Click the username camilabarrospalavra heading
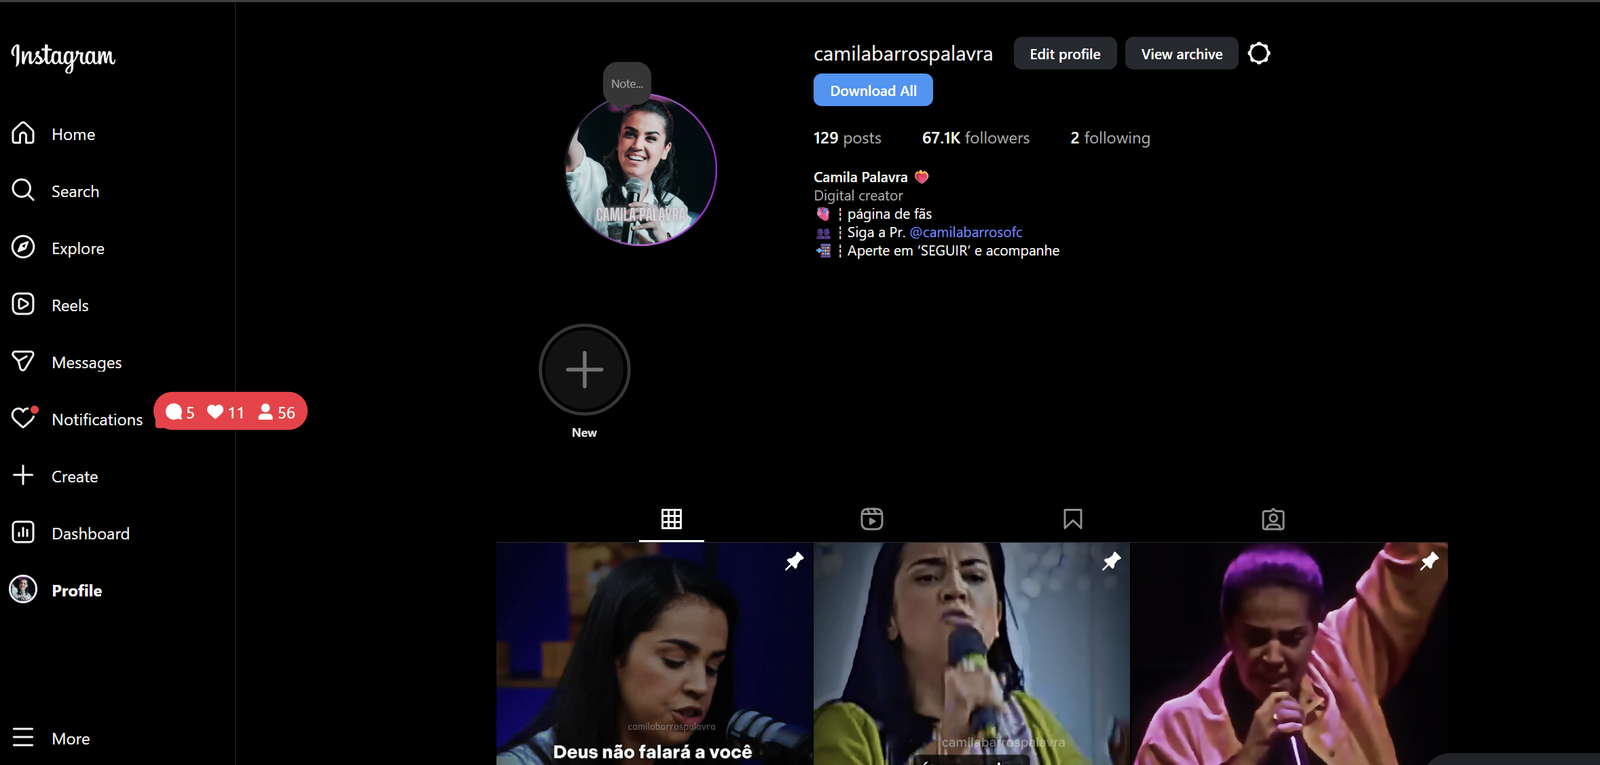Viewport: 1600px width, 765px height. pos(903,54)
